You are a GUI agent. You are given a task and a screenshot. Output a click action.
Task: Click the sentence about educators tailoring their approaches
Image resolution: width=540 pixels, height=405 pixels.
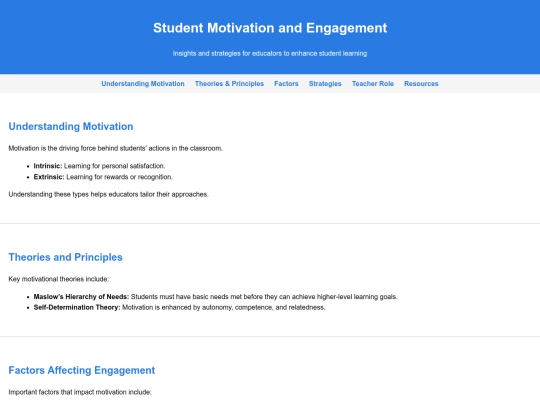click(x=108, y=194)
